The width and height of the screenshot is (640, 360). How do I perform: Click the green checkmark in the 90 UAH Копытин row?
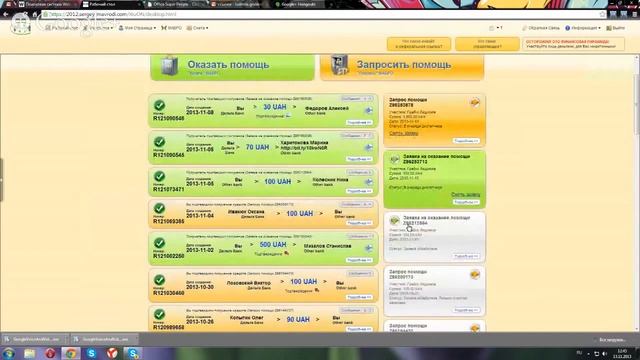point(160,314)
